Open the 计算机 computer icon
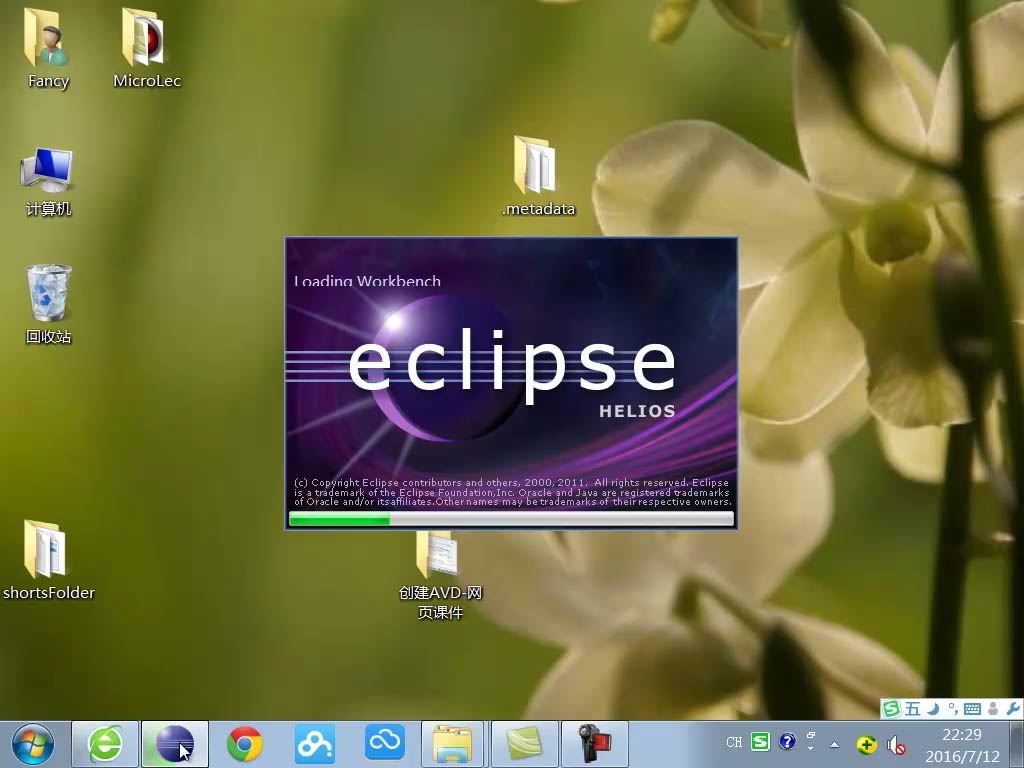This screenshot has height=768, width=1024. (48, 182)
